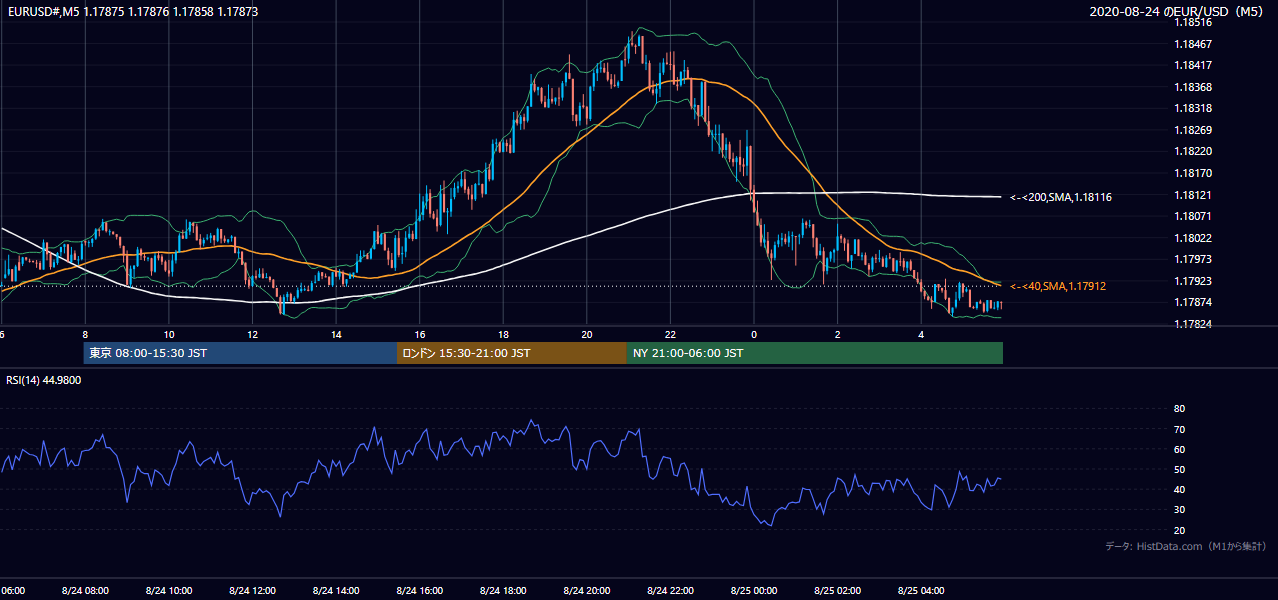Click the London session bar ロンドン 15:30-21:00 JST
This screenshot has width=1278, height=600.
512,353
